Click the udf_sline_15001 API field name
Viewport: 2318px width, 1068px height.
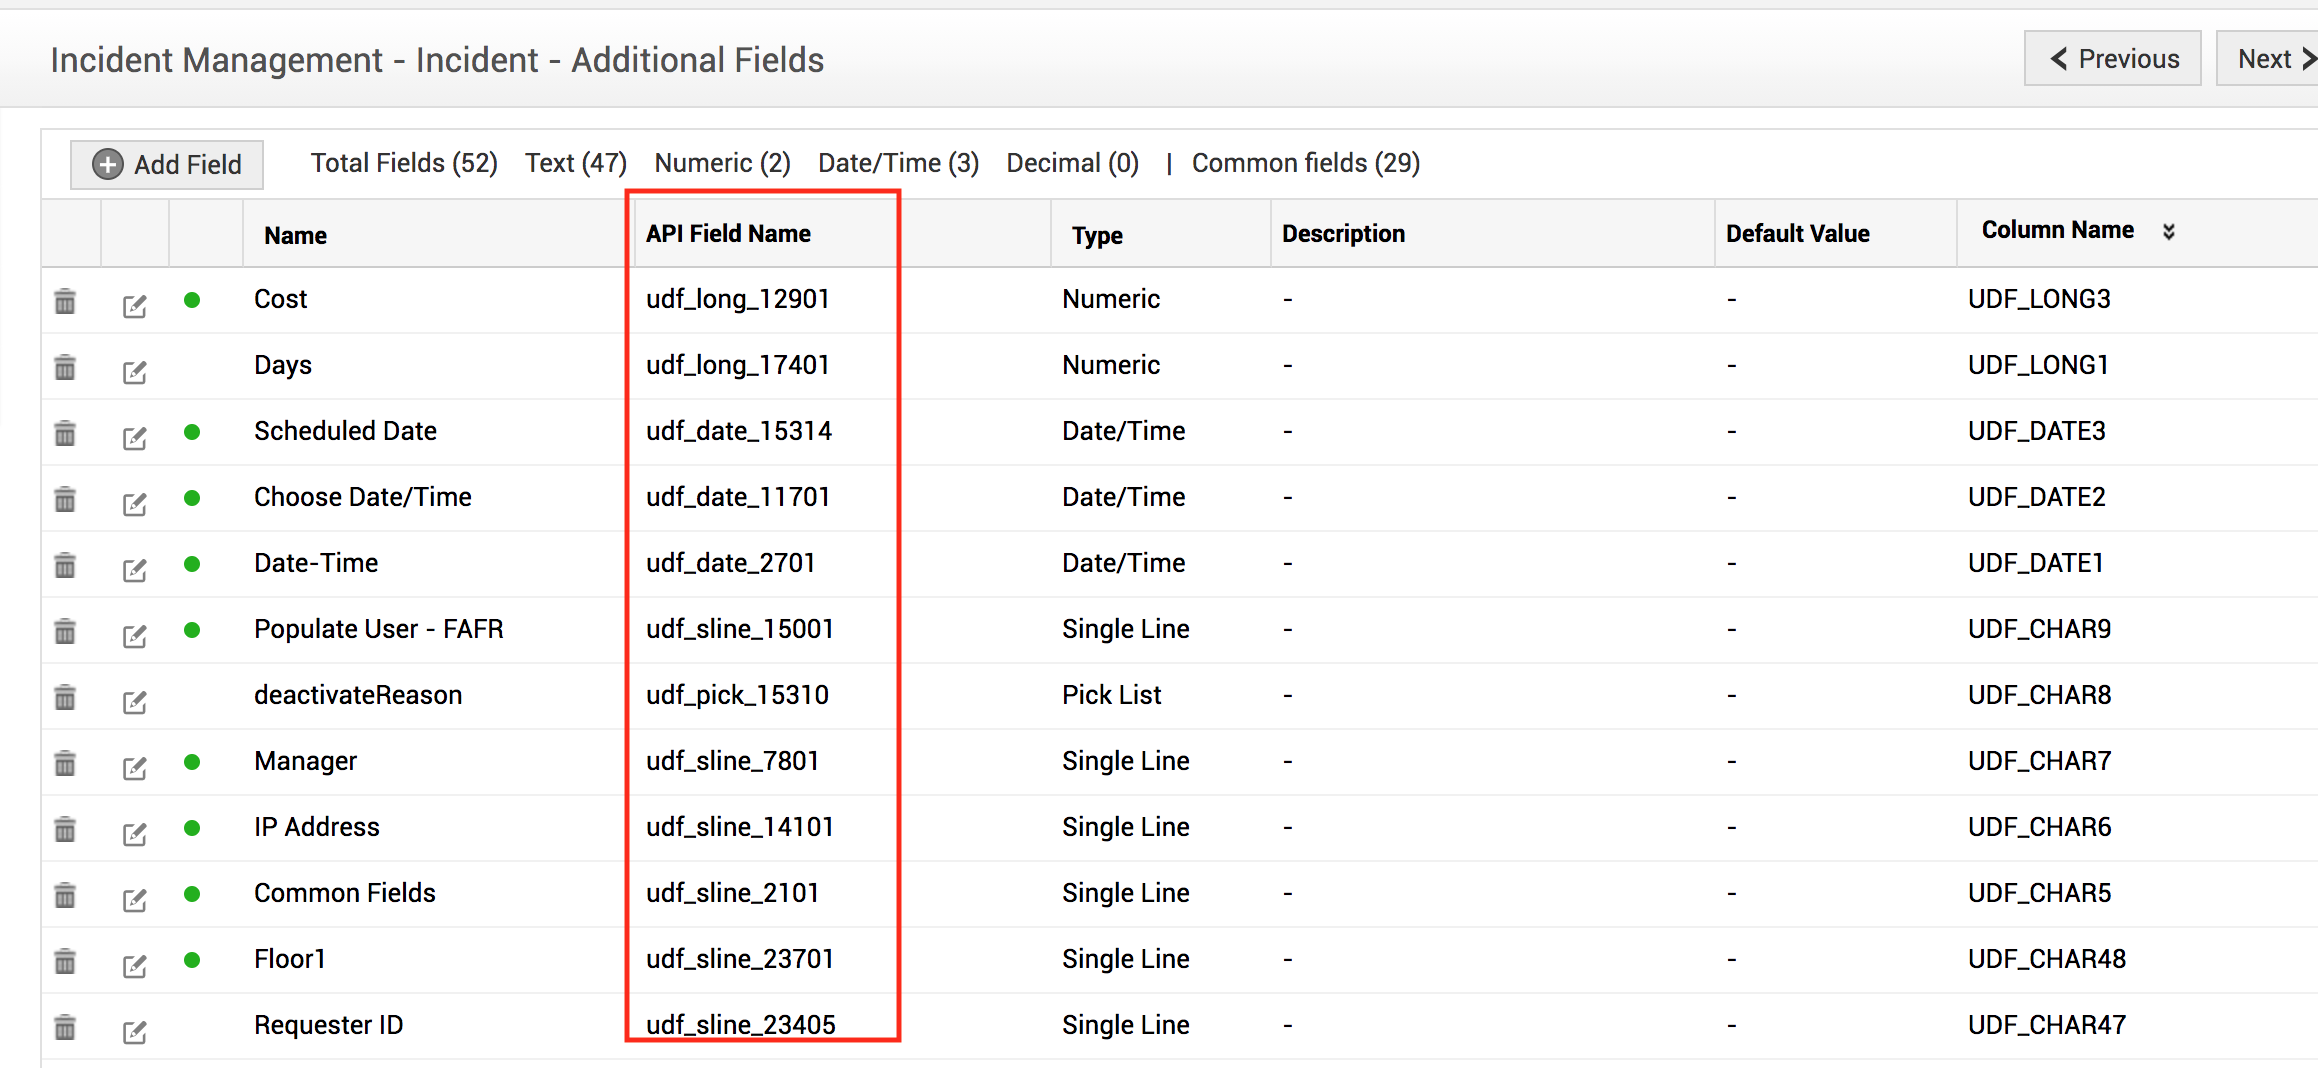click(x=740, y=629)
